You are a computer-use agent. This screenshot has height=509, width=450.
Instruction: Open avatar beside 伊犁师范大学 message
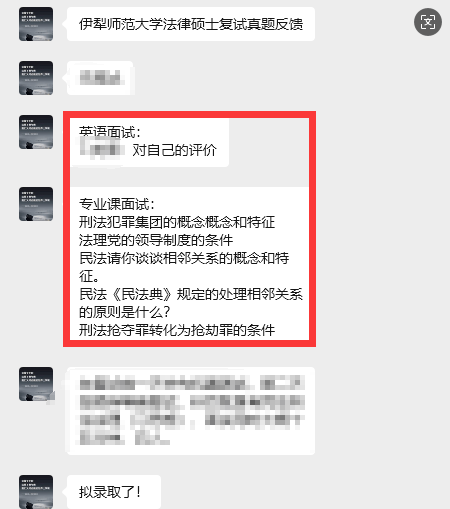point(36,24)
